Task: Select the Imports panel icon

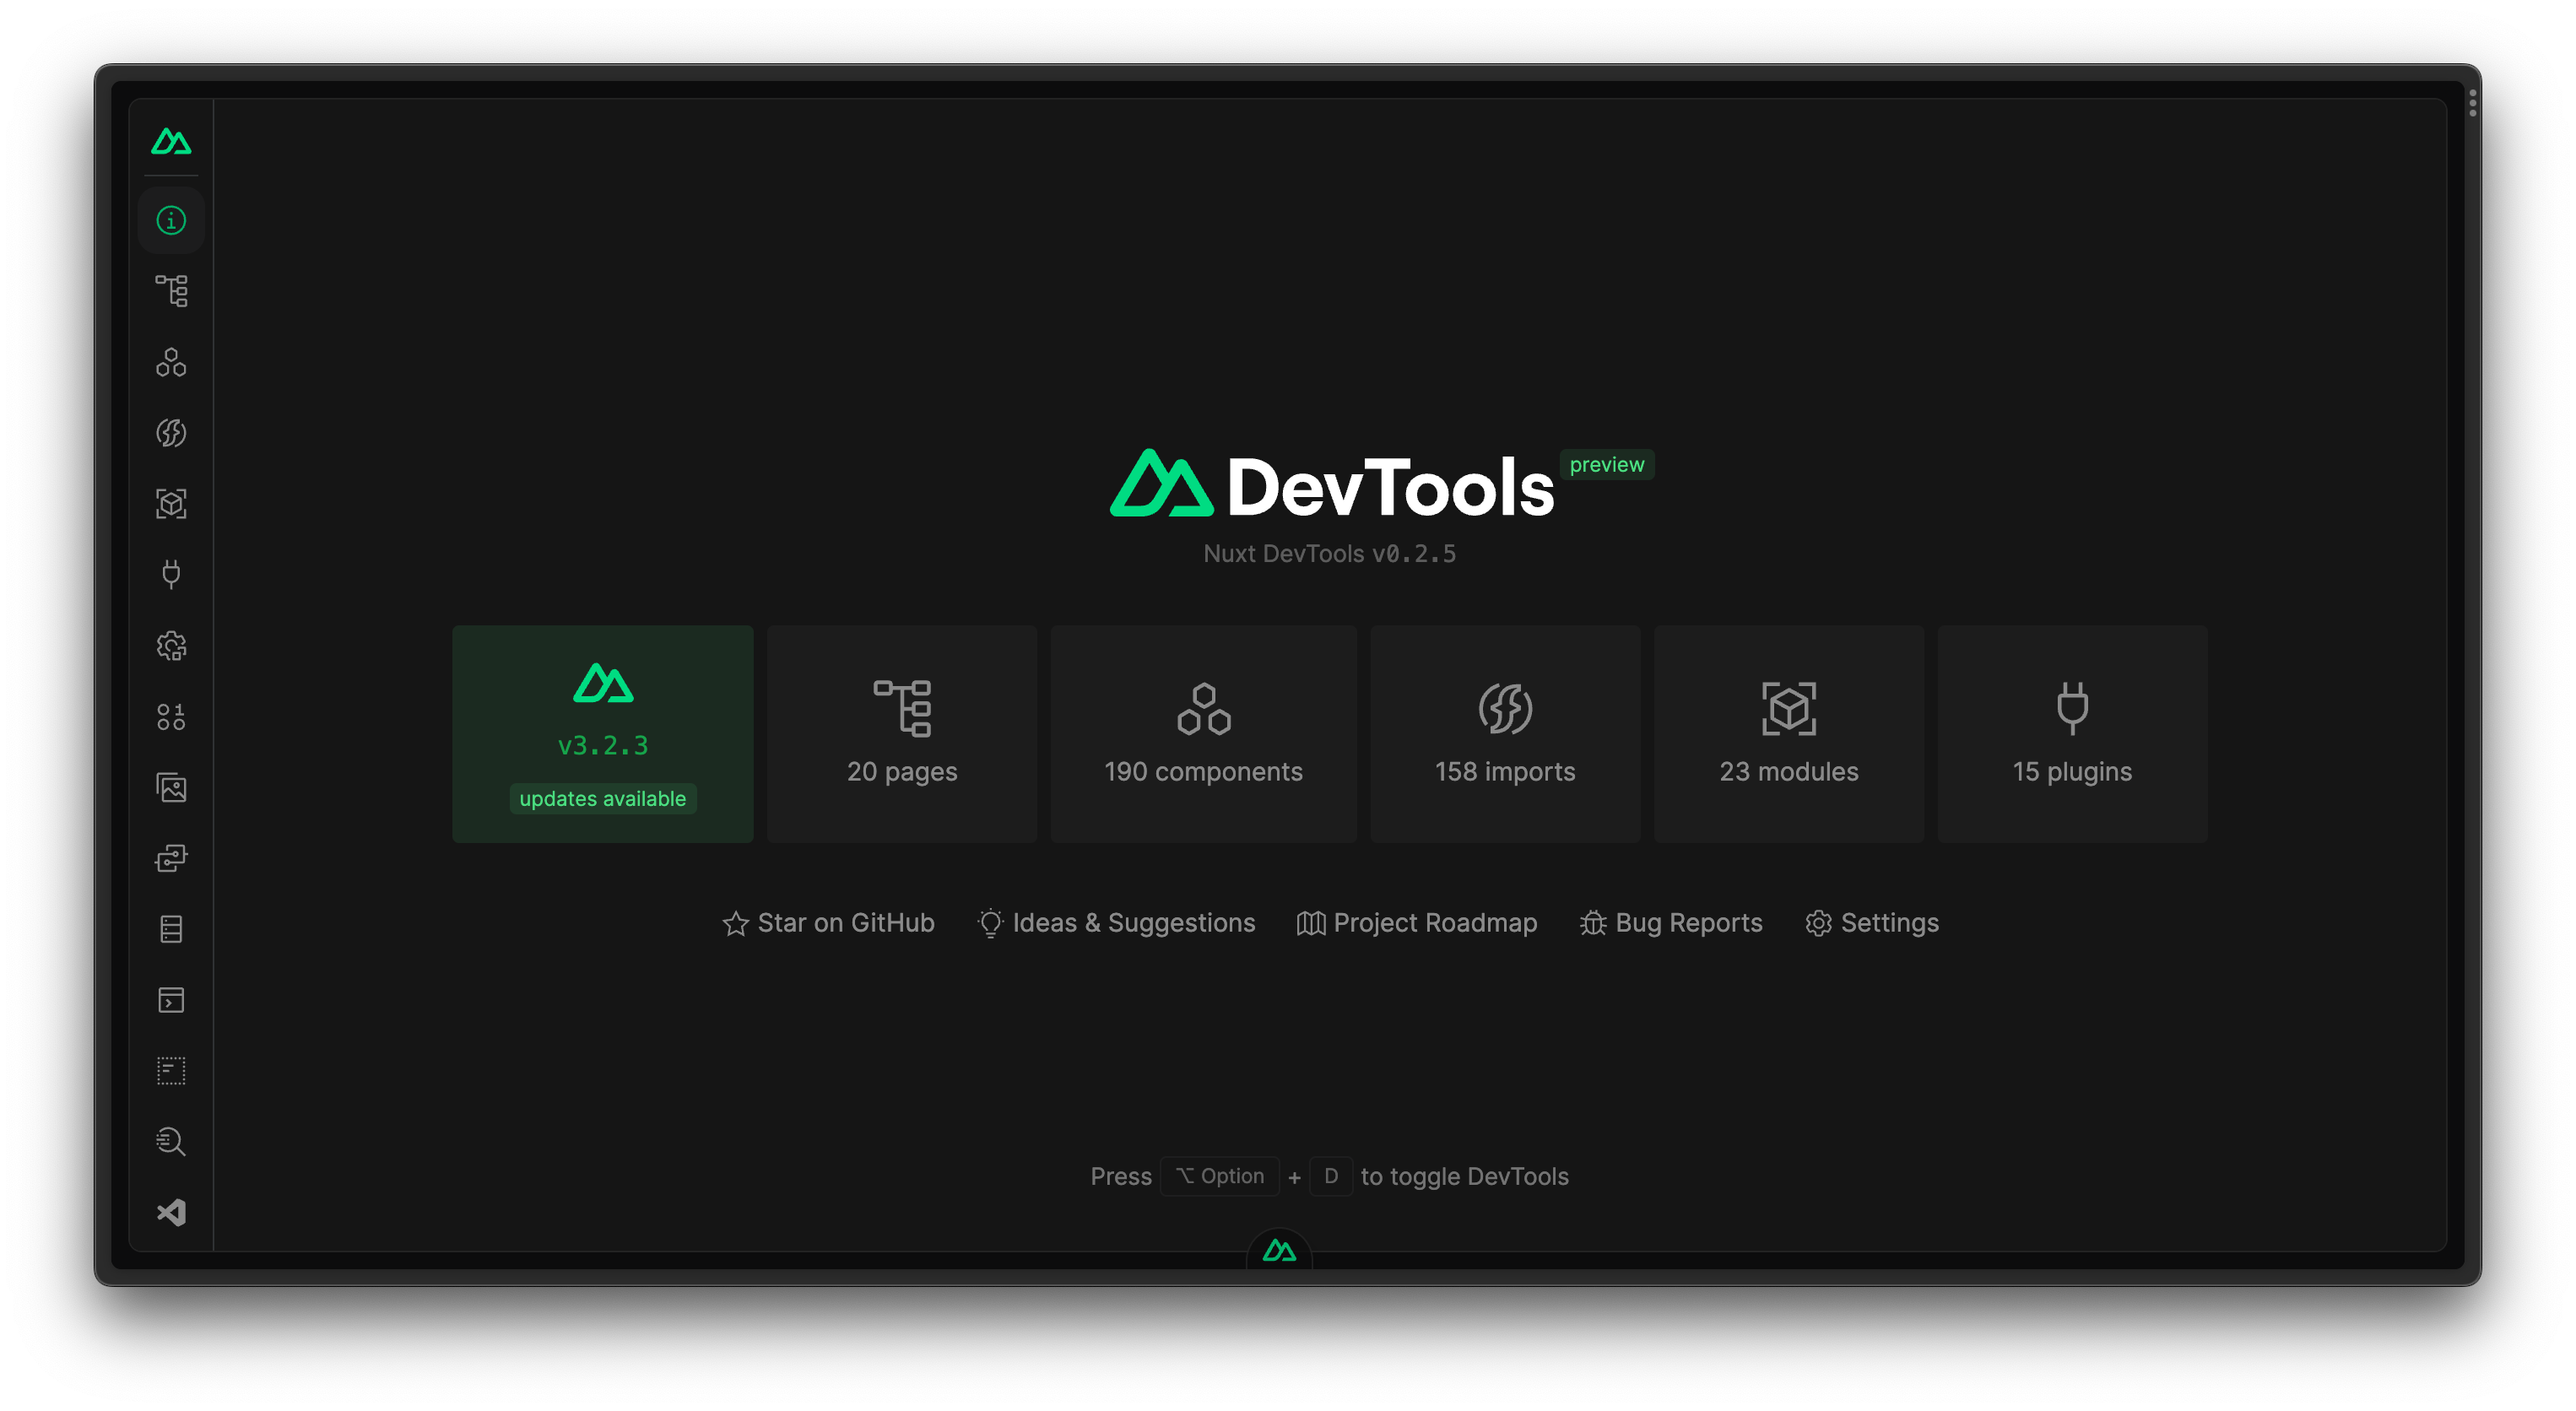Action: click(172, 431)
